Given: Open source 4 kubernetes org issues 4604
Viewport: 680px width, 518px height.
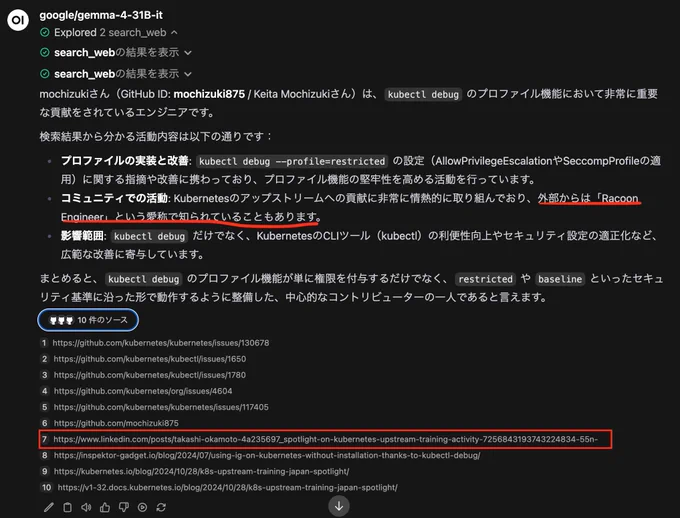Looking at the screenshot, I should (143, 391).
